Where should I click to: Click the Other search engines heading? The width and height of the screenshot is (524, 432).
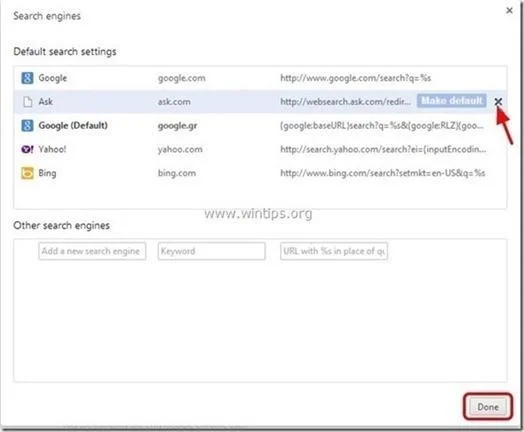tap(61, 226)
